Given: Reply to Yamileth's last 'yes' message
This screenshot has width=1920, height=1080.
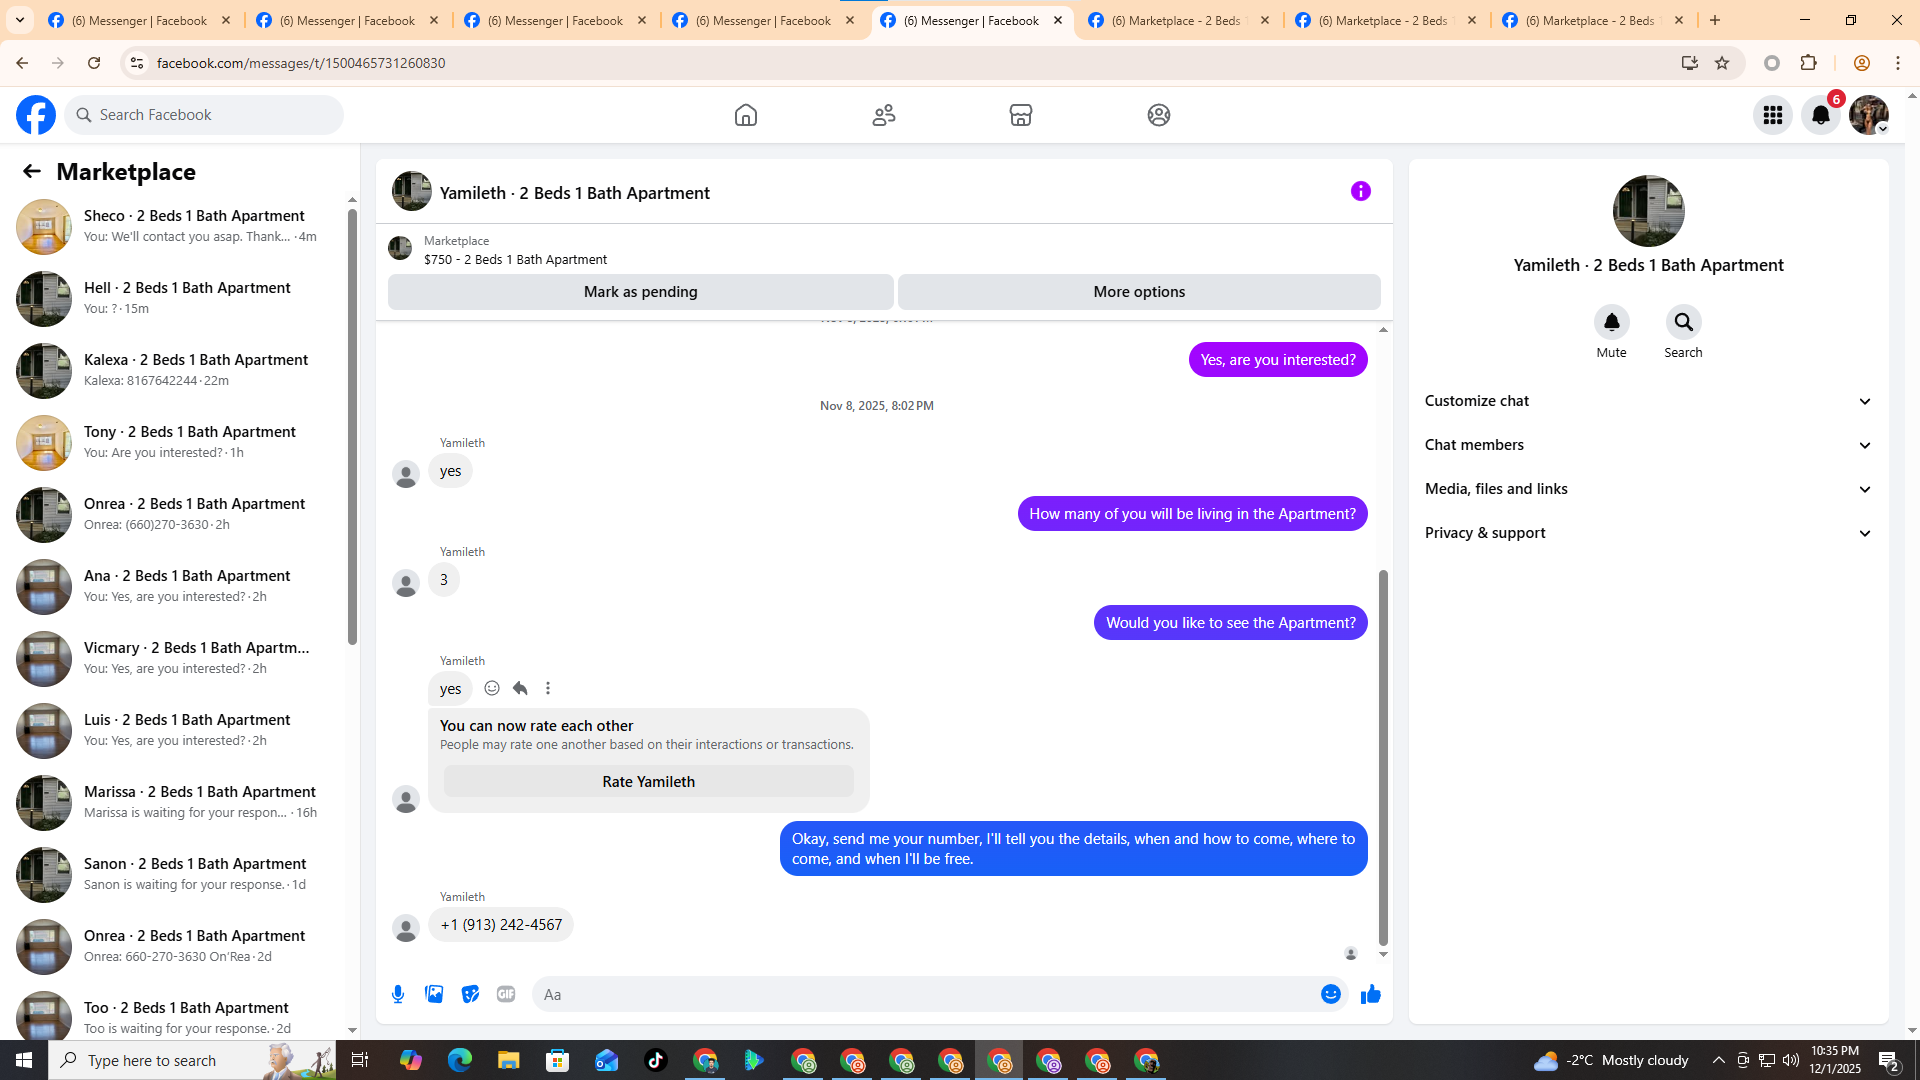Looking at the screenshot, I should 520,688.
